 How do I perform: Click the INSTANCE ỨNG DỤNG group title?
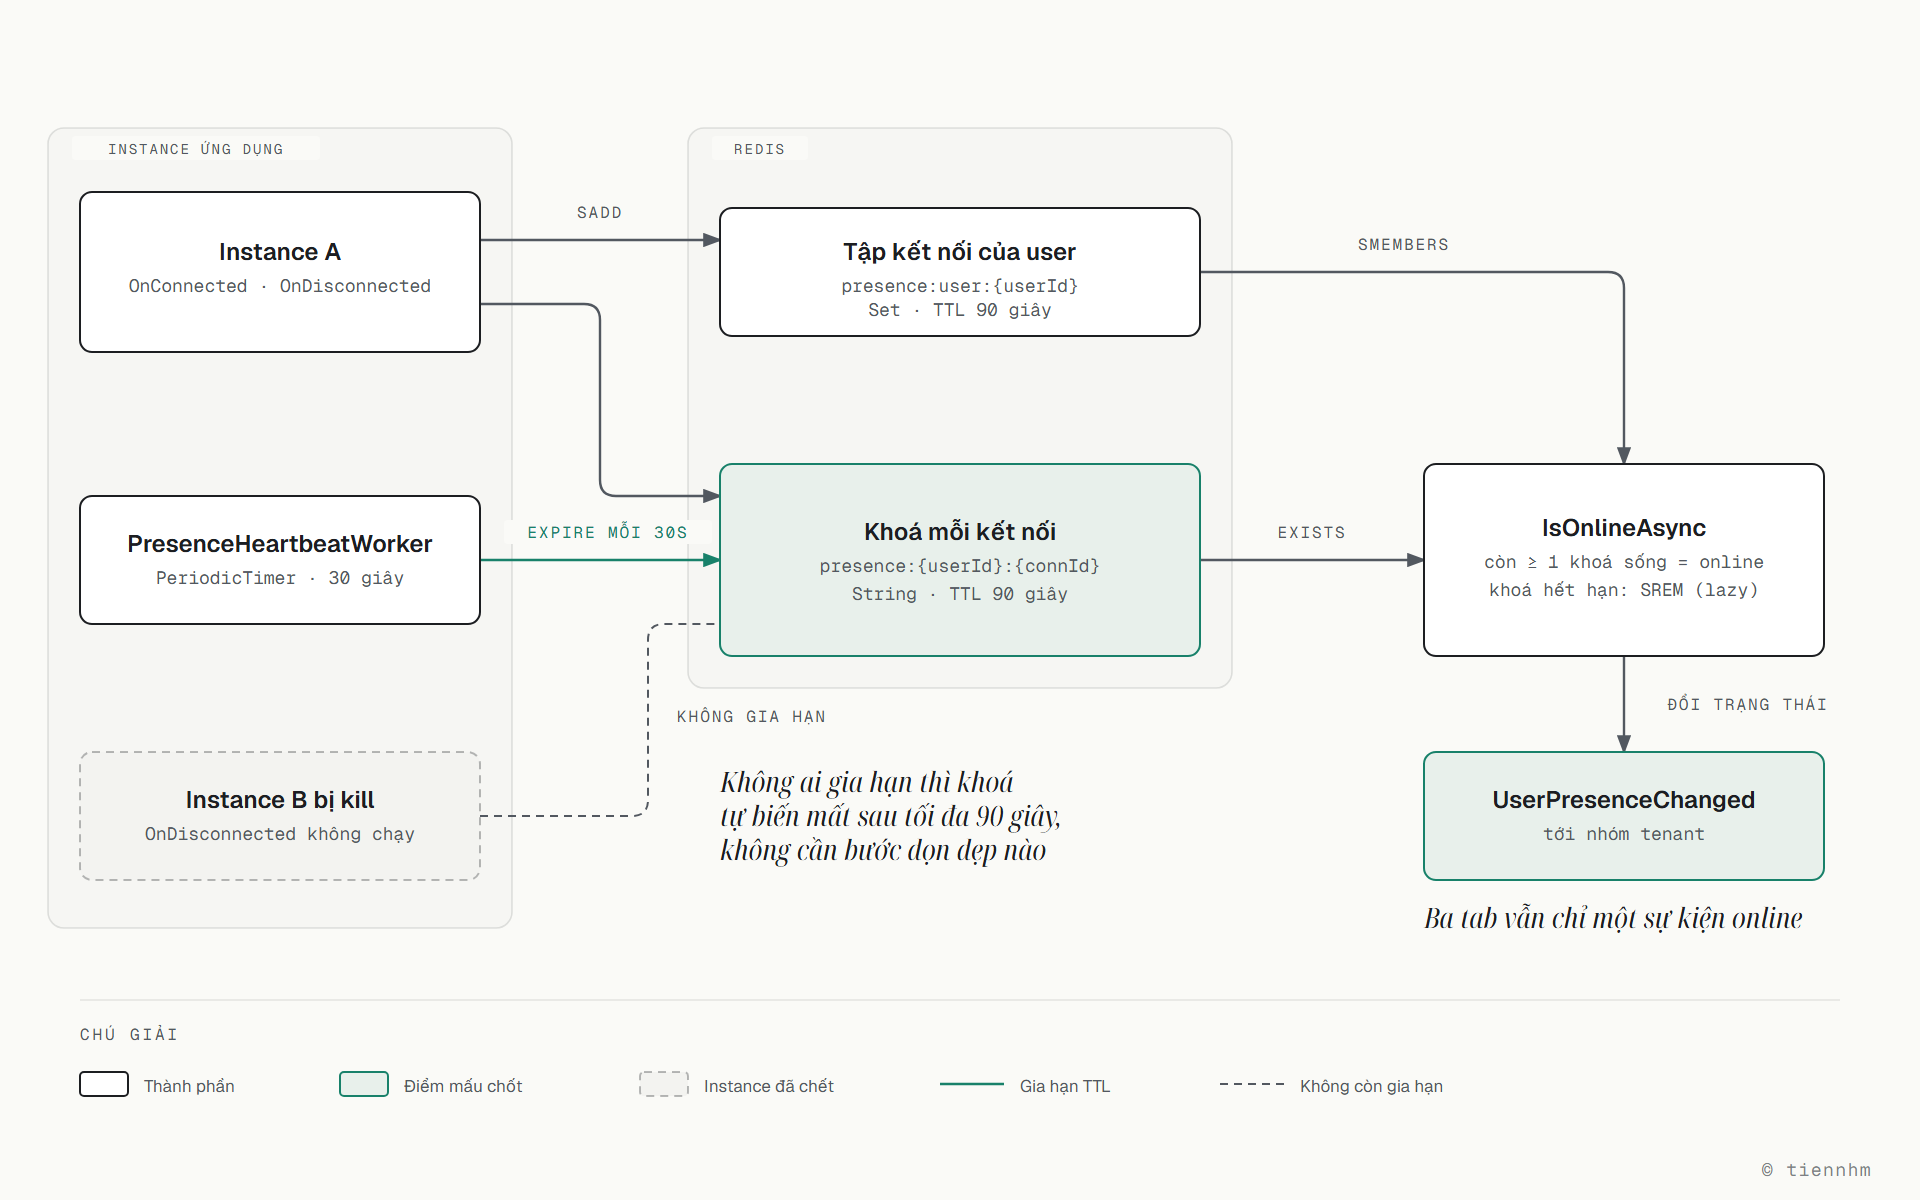pyautogui.click(x=196, y=149)
